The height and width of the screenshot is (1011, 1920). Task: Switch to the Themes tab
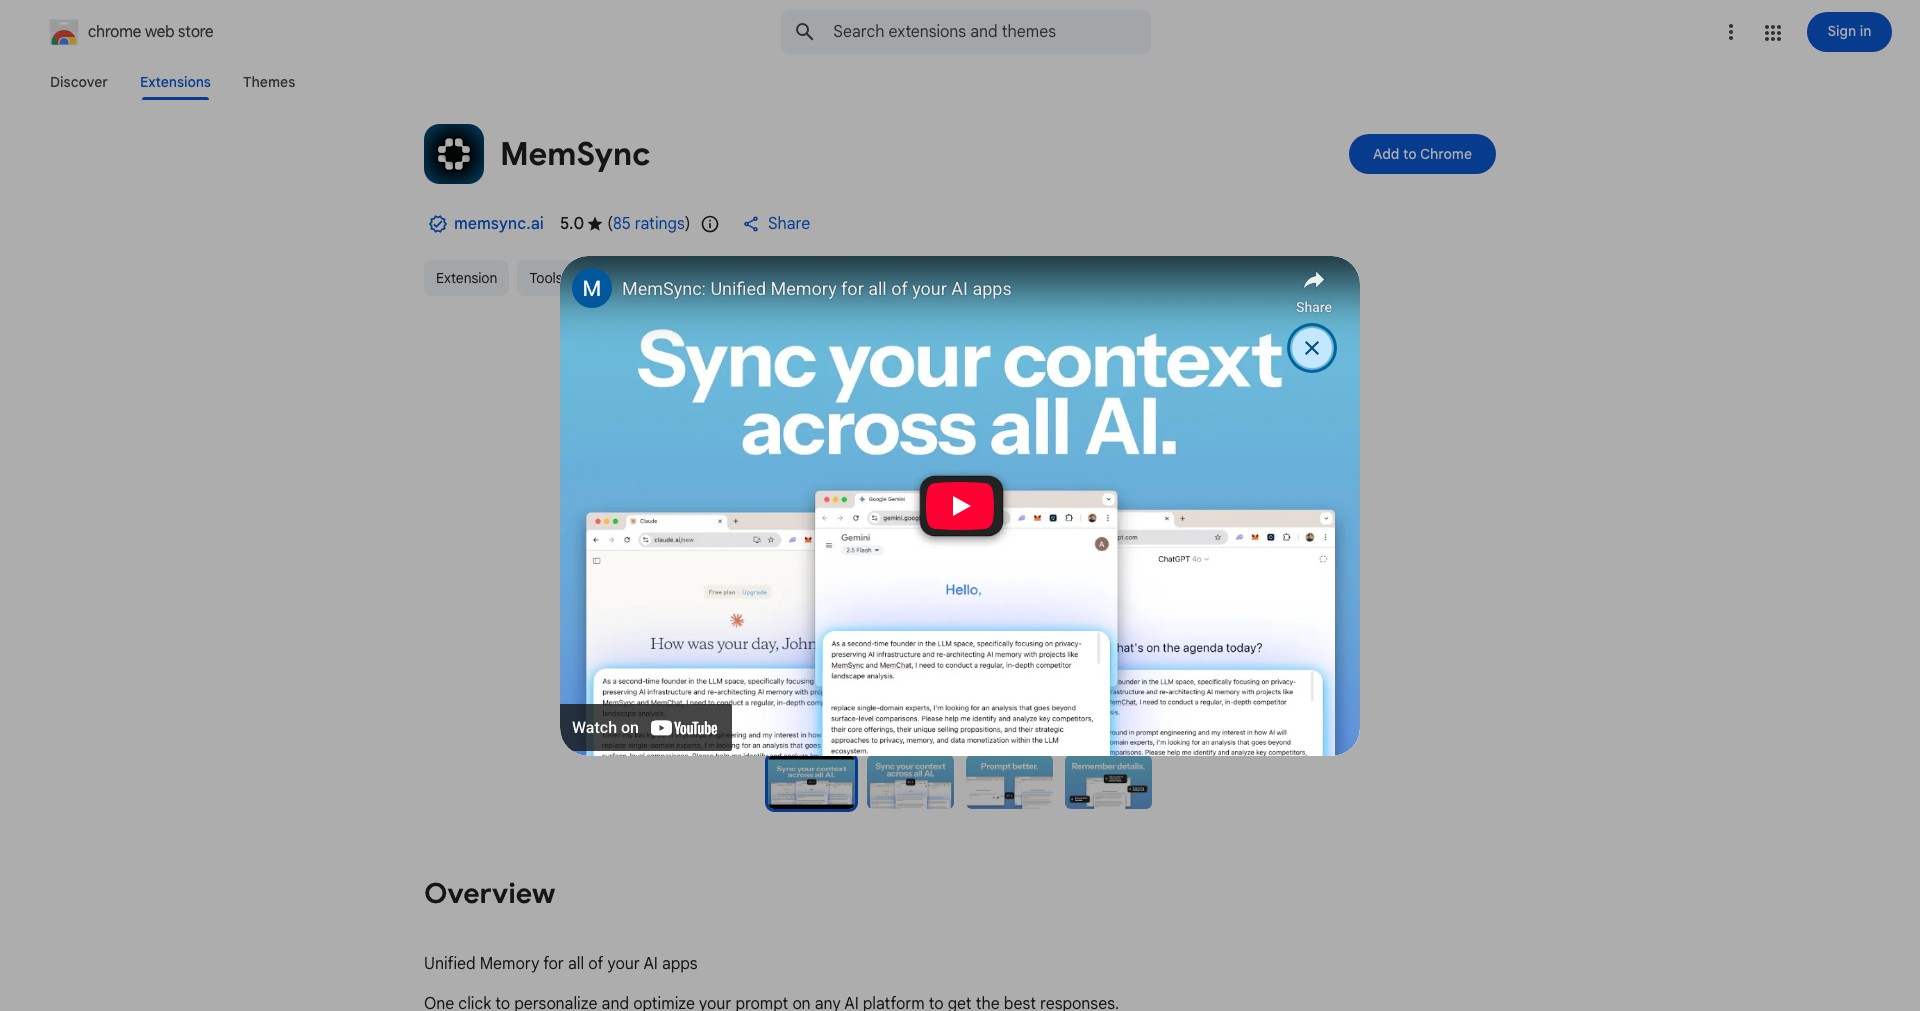point(269,82)
